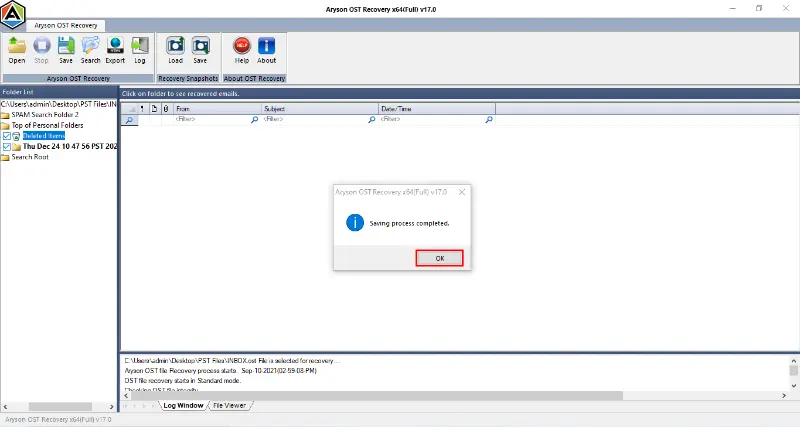
Task: Click the log window scroll up arrow
Action: 793,361
